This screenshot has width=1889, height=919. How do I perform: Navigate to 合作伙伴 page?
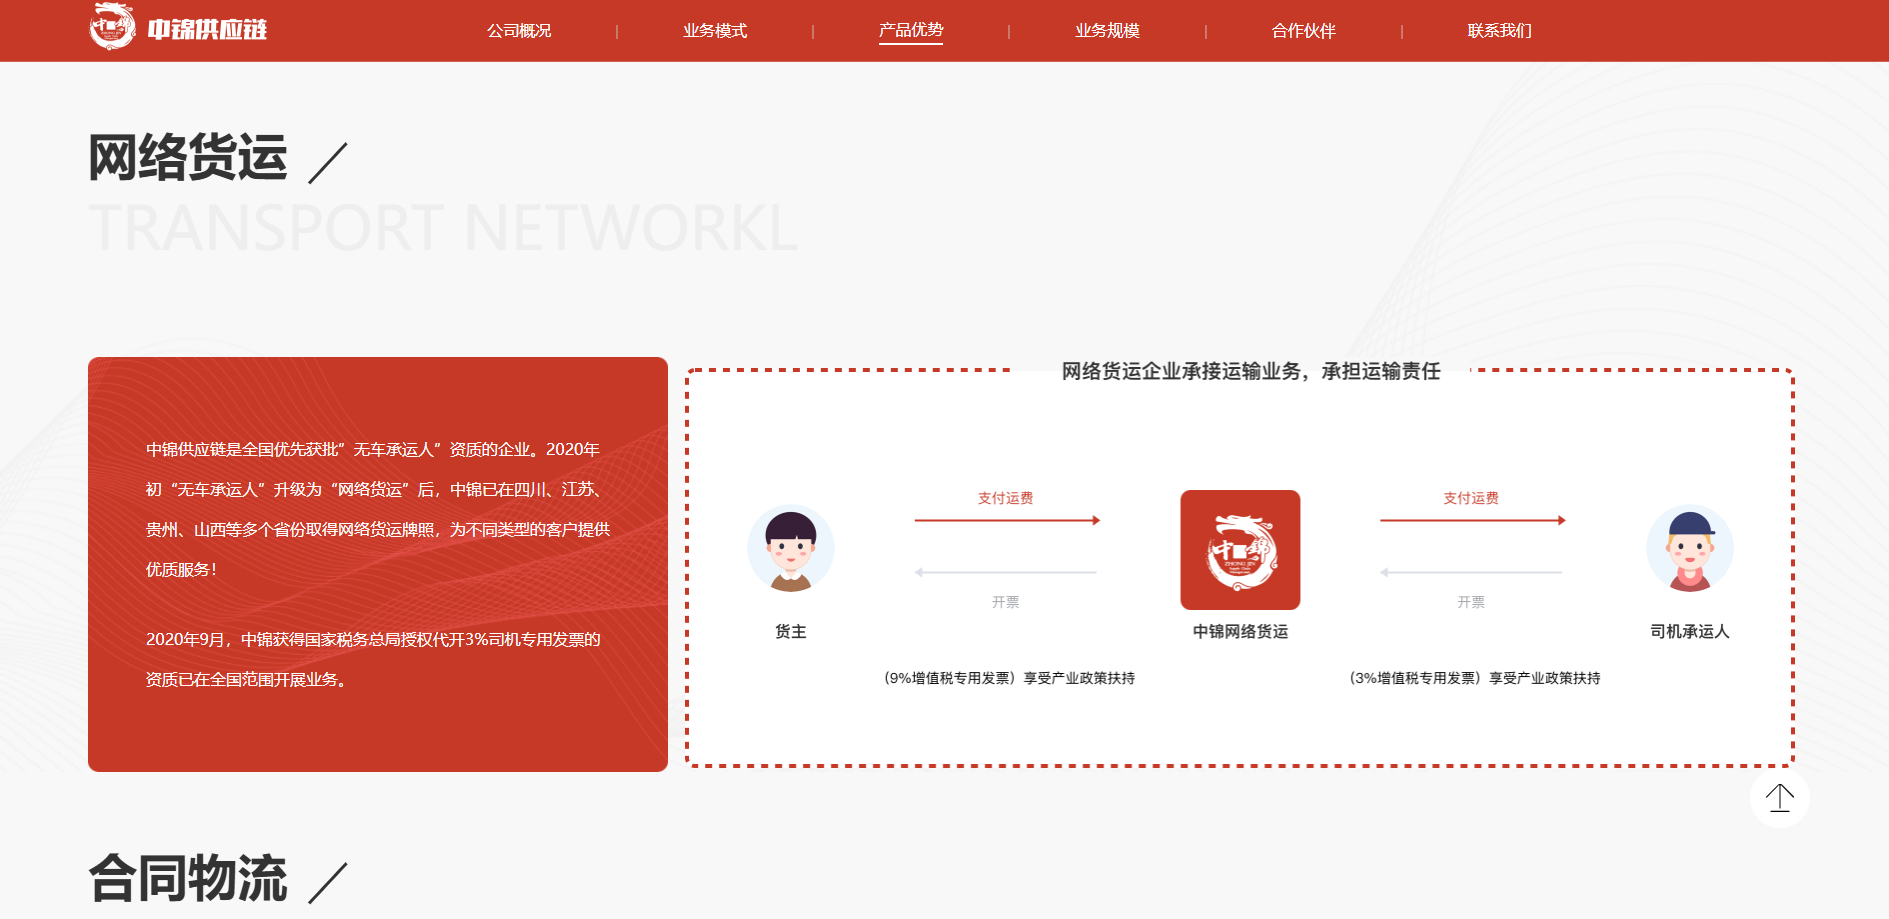click(1303, 31)
